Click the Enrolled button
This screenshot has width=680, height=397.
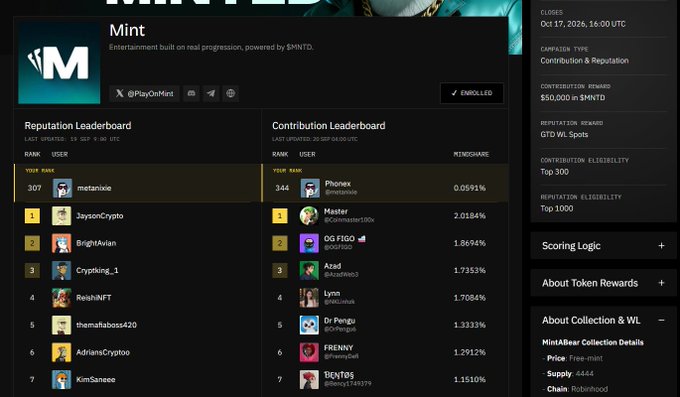(x=472, y=93)
